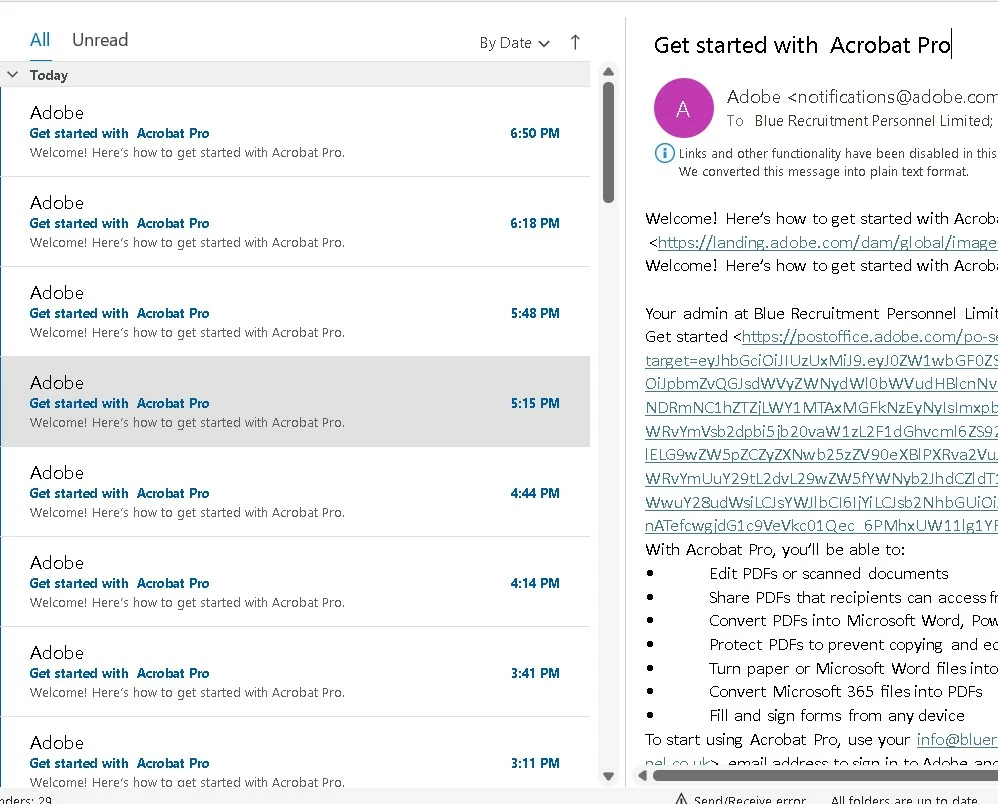Click the 'Convert Microsoft 365 files into PDFs' line
This screenshot has height=804, width=998.
click(846, 692)
